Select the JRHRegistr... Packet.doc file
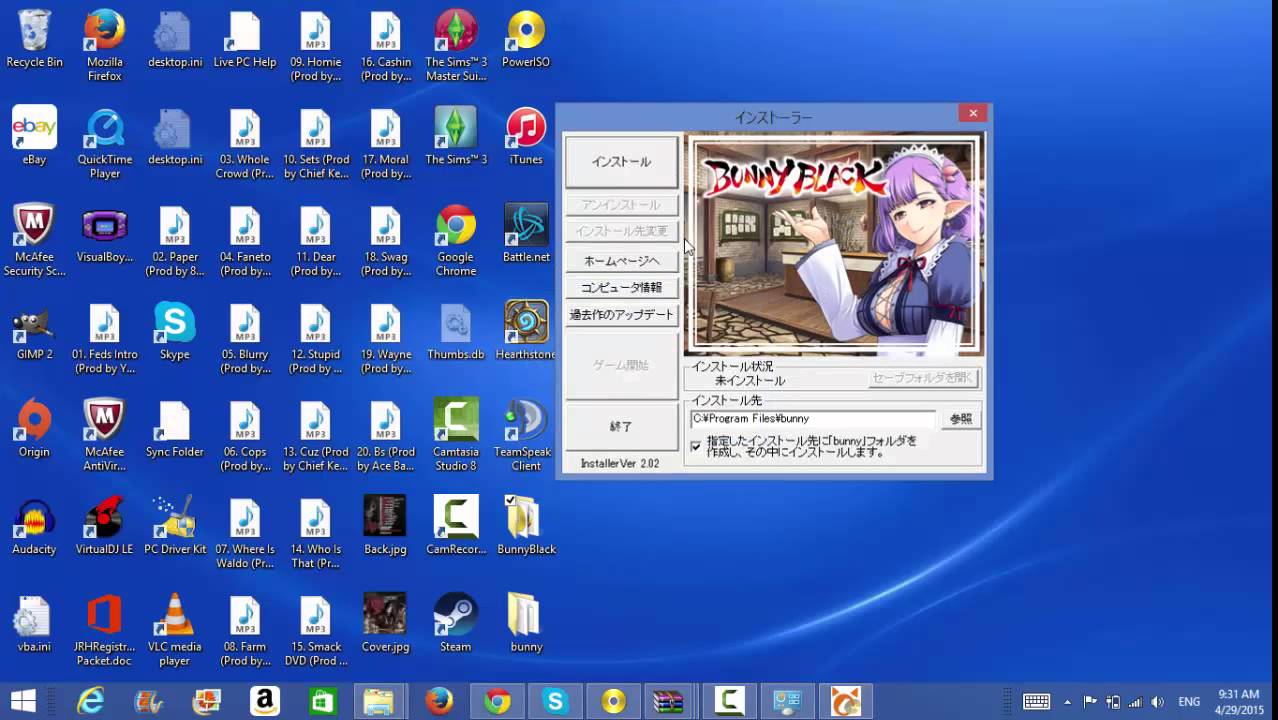 click(104, 631)
